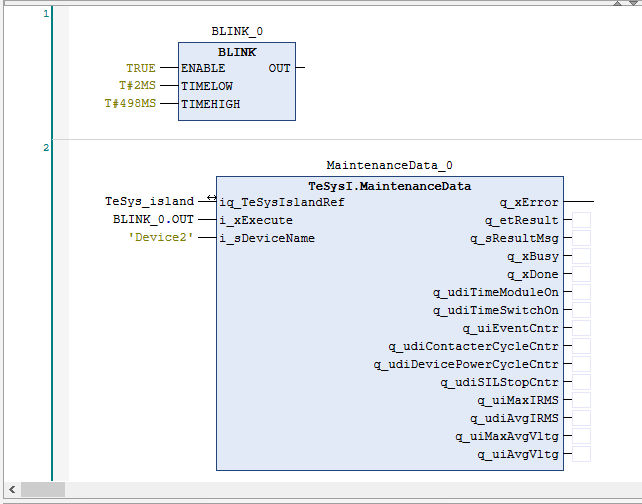Click the BLINK_0.OUT input on i_xExecute
Screen dimensions: 642x504
[x=153, y=220]
